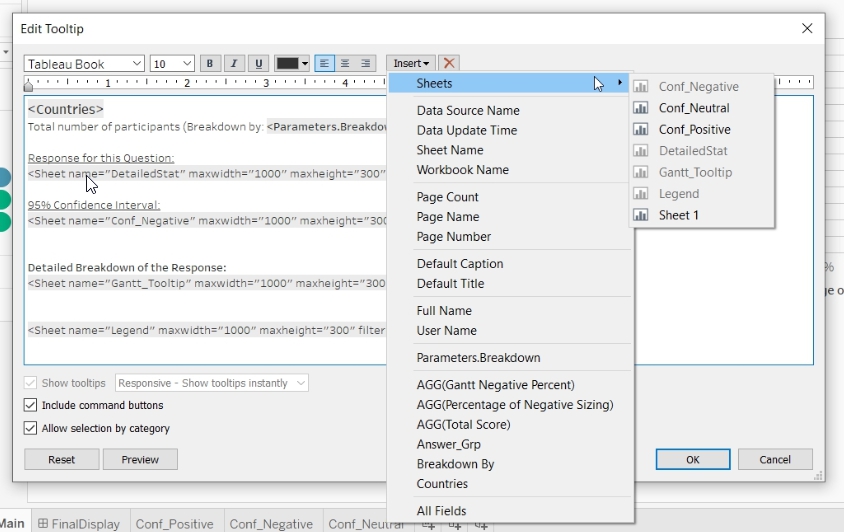
Task: Toggle bold text formatting
Action: (x=210, y=64)
